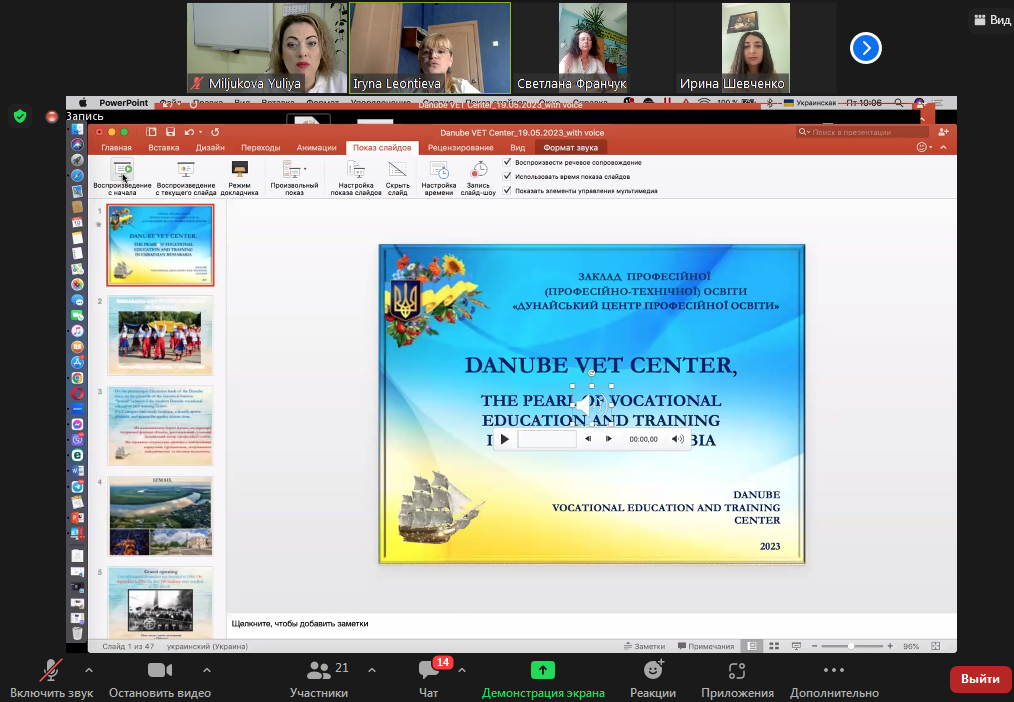Click Presenter View icon (Режим докладчика)
The height and width of the screenshot is (702, 1014).
point(239,170)
